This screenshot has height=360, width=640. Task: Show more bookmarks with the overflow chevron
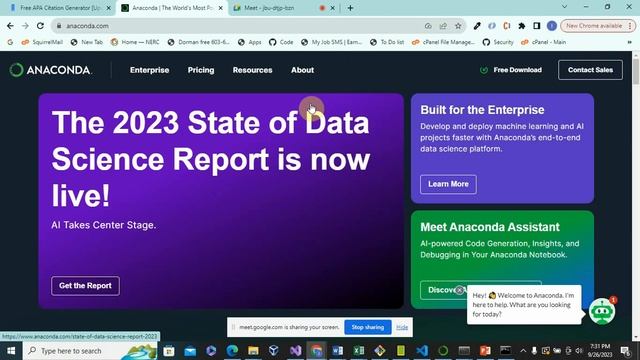tap(629, 42)
